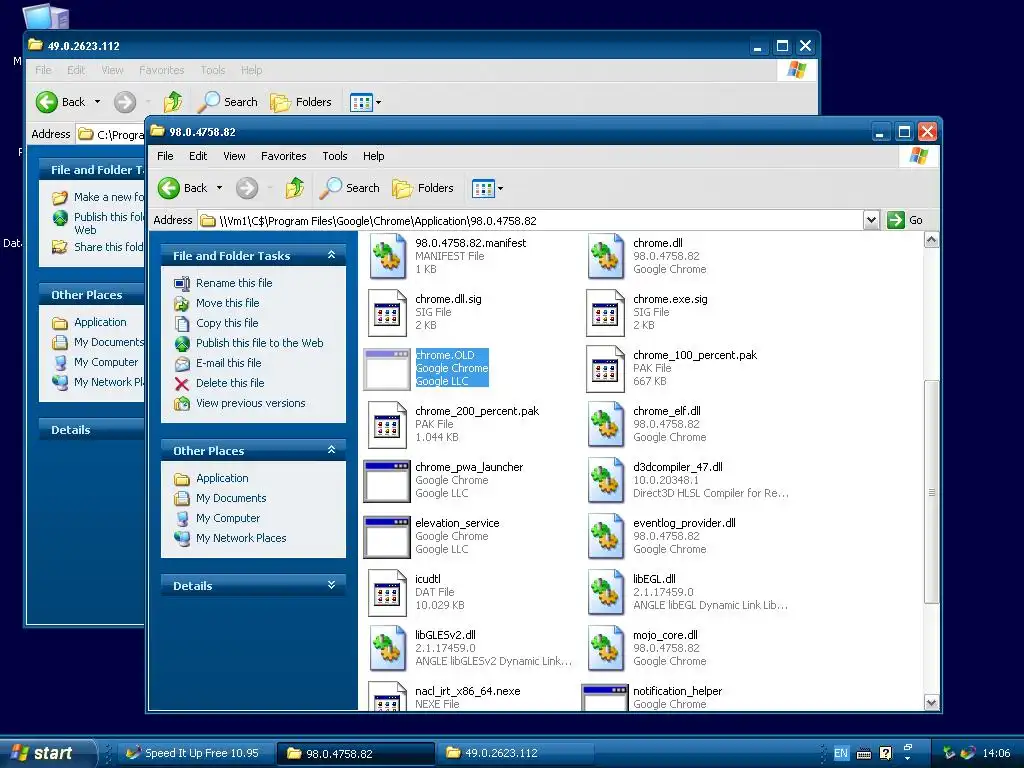Toggle Folders pane in 98.0.4758.82 window
Viewport: 1024px width, 768px height.
(423, 188)
